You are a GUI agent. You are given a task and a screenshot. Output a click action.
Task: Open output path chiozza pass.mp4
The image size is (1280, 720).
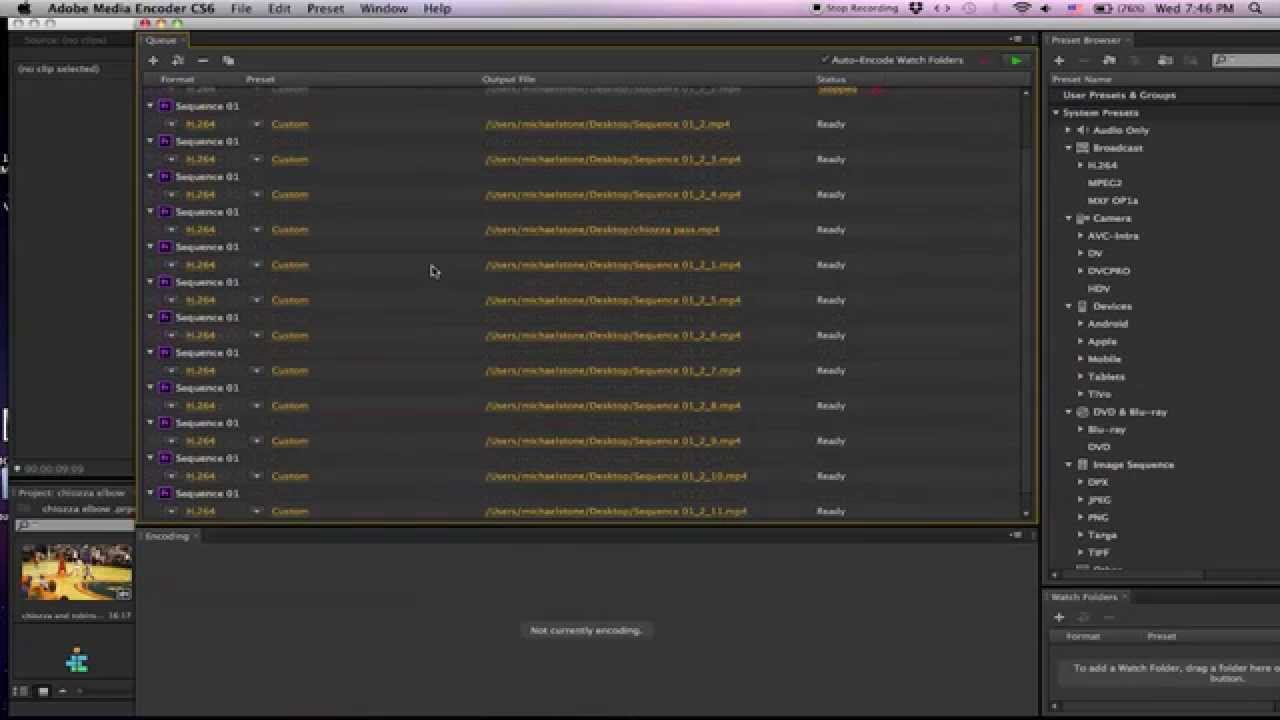602,230
